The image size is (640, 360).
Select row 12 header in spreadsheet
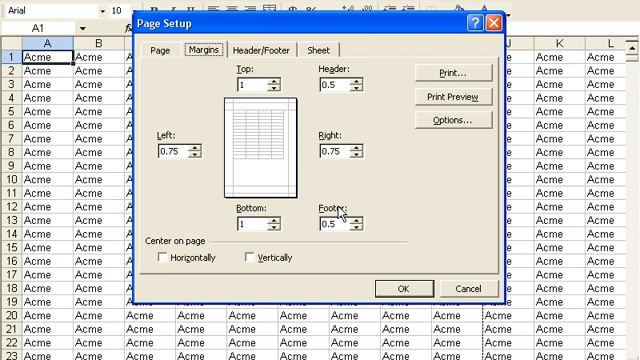[11, 207]
